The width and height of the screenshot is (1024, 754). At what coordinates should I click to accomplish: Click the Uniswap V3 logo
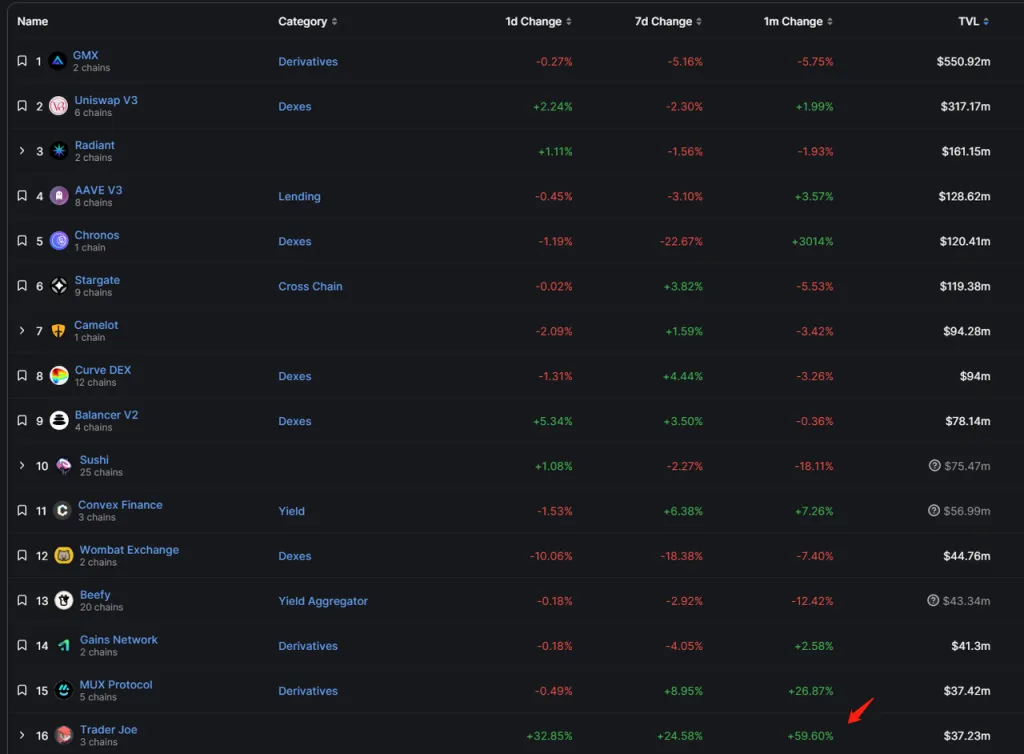click(x=58, y=105)
